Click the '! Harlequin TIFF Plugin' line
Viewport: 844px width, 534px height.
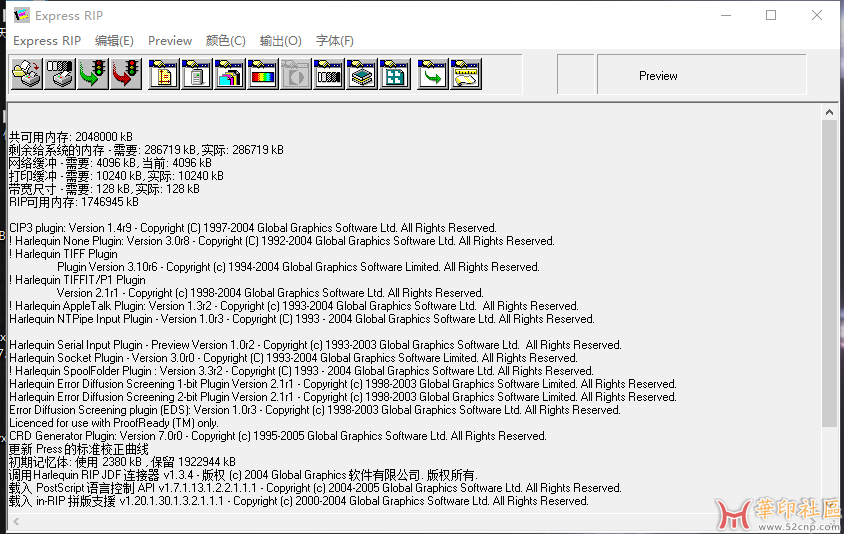63,254
